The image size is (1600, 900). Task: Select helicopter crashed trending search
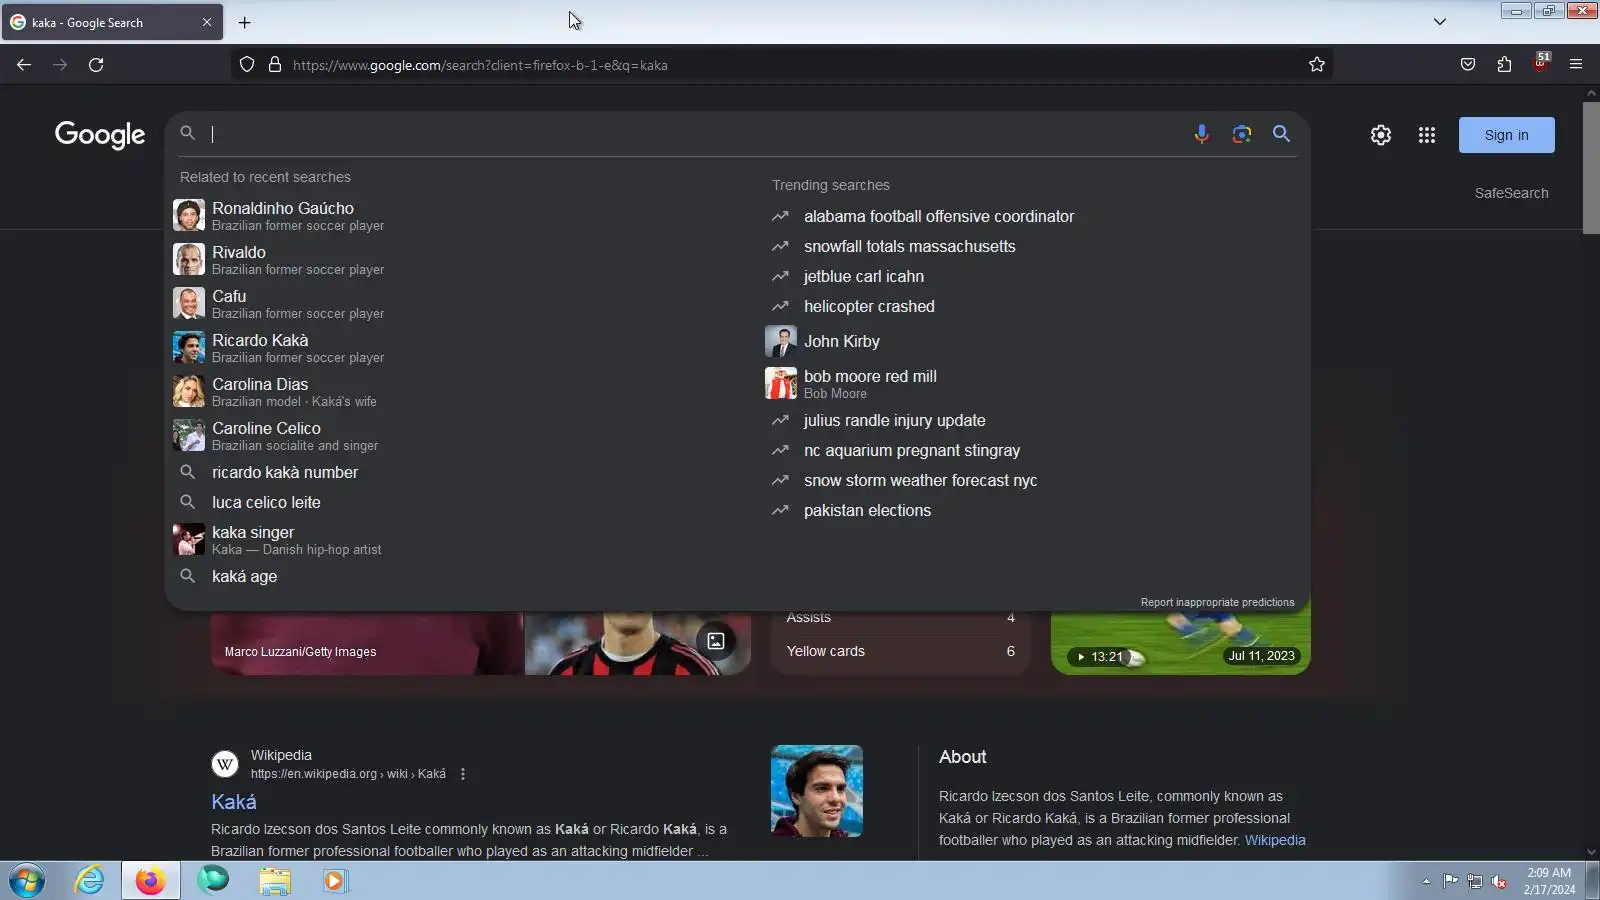click(1030, 306)
